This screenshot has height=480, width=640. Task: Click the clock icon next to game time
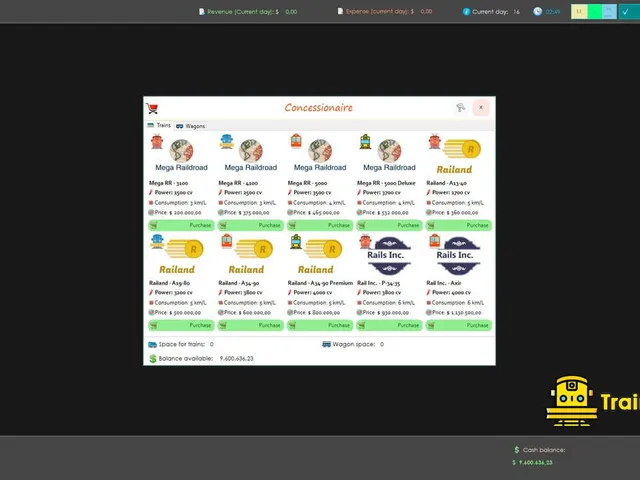click(538, 11)
